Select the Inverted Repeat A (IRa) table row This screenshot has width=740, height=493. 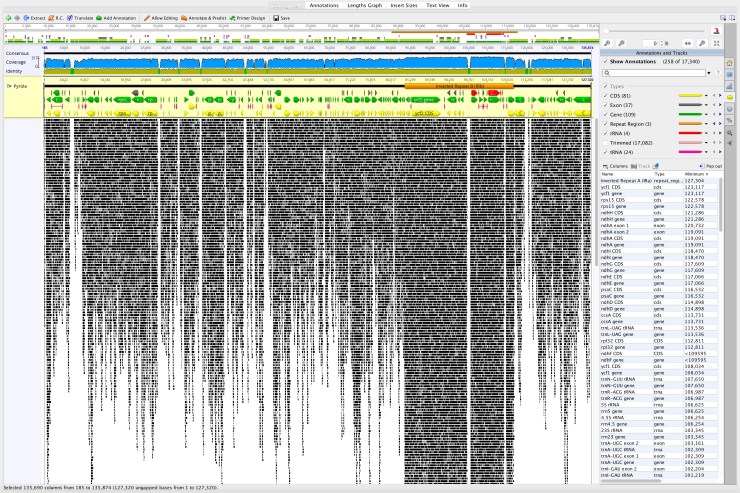pos(660,181)
